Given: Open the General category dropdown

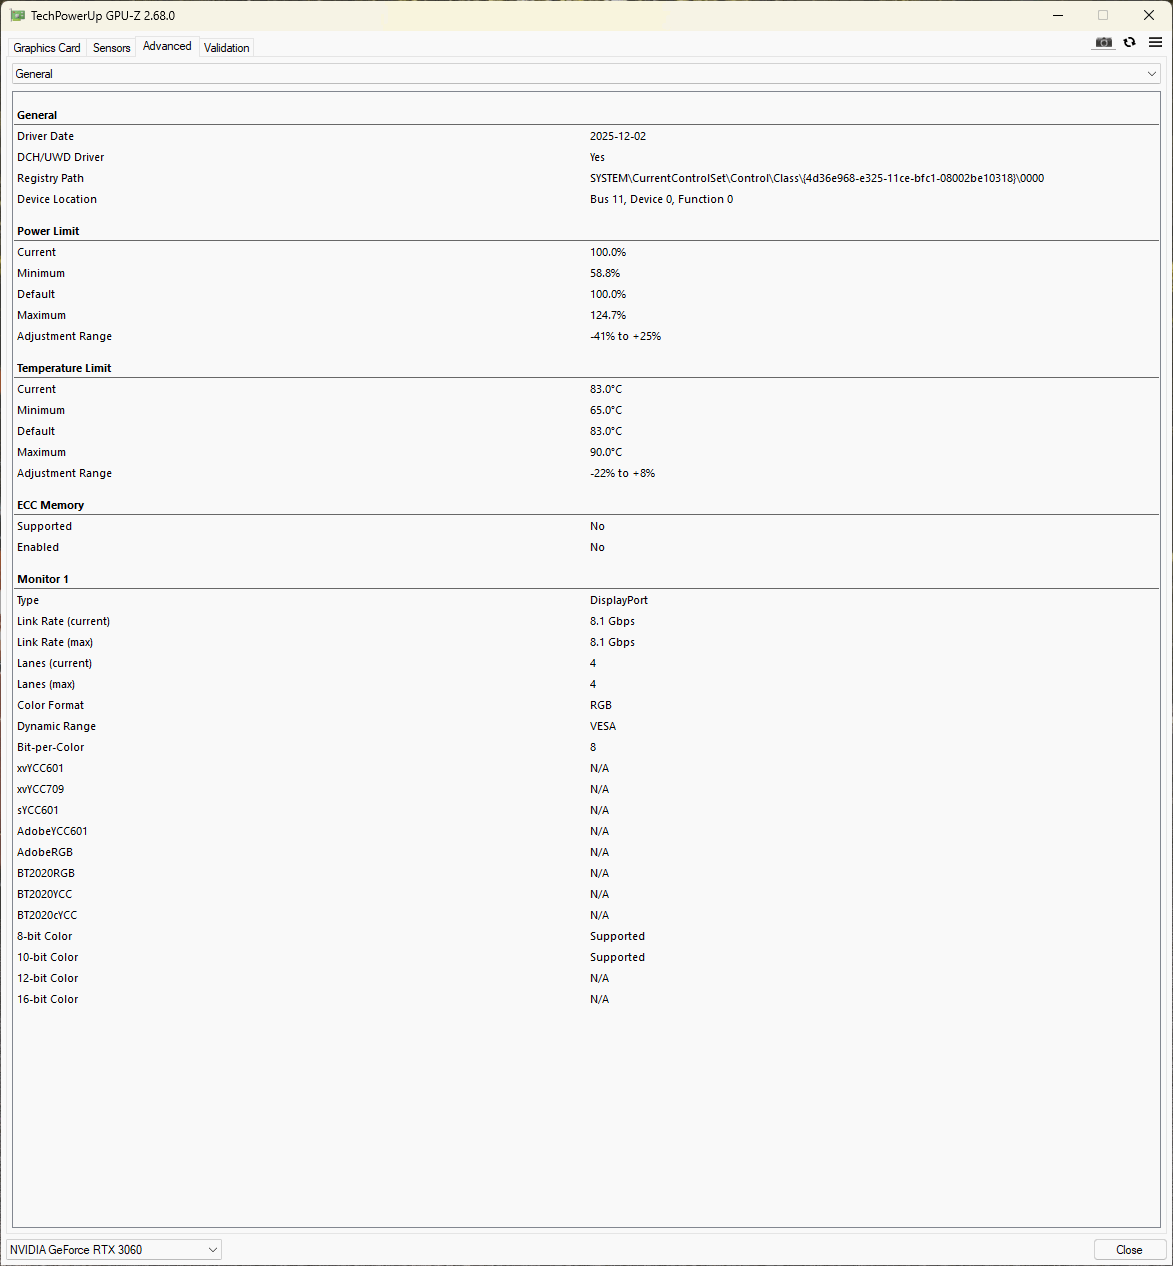Looking at the screenshot, I should (x=586, y=74).
